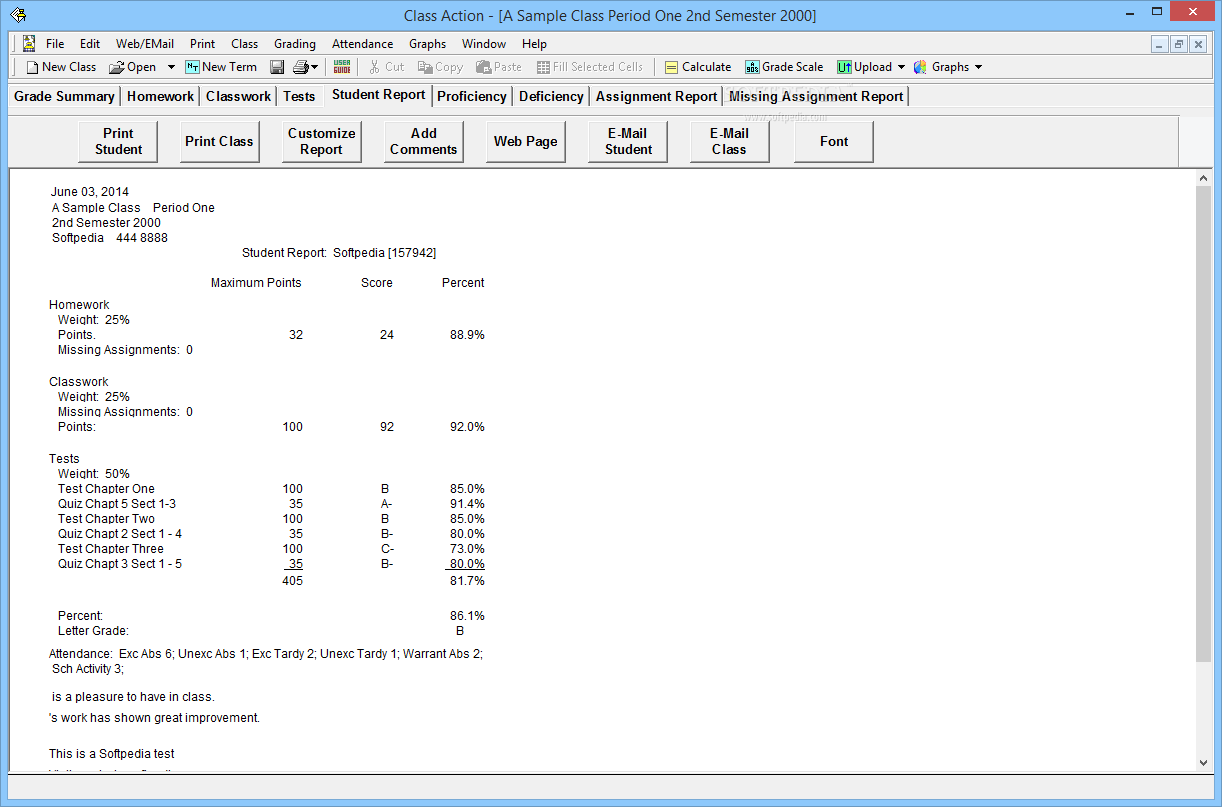Click 'This is a Softpedia test' text
This screenshot has height=807, width=1222.
[x=112, y=753]
